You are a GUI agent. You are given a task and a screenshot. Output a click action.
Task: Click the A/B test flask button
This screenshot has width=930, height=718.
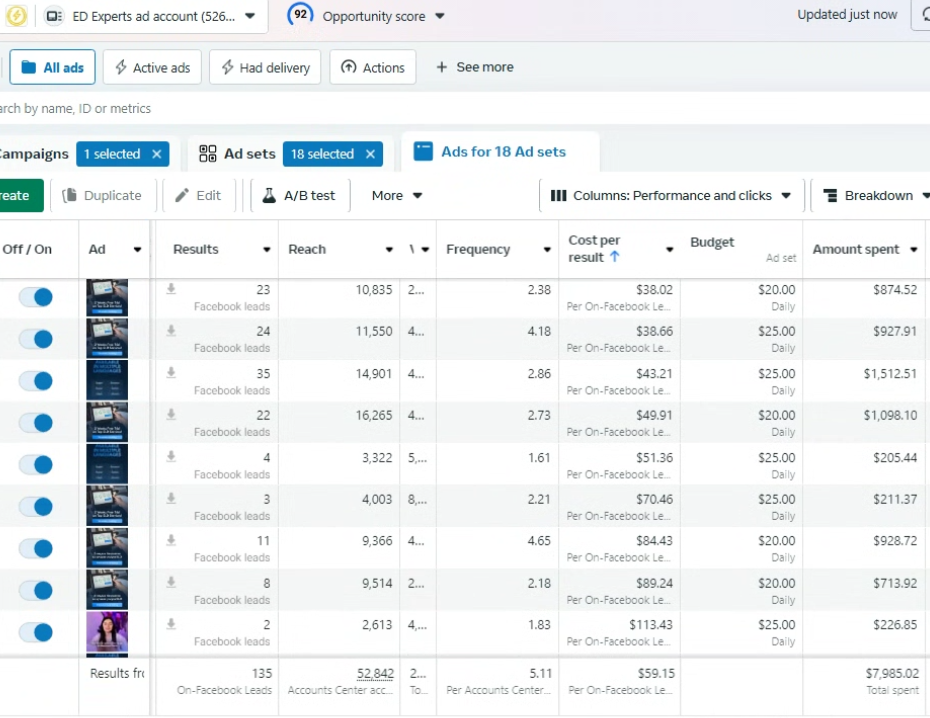(x=299, y=196)
